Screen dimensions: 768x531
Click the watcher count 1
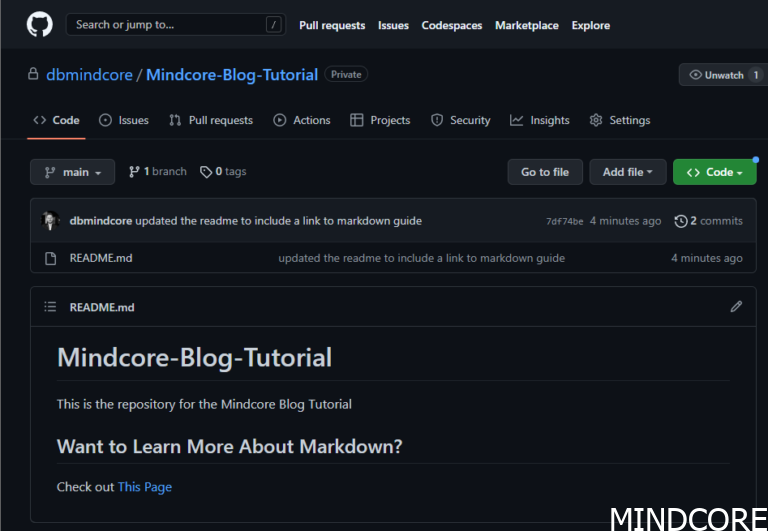[756, 75]
